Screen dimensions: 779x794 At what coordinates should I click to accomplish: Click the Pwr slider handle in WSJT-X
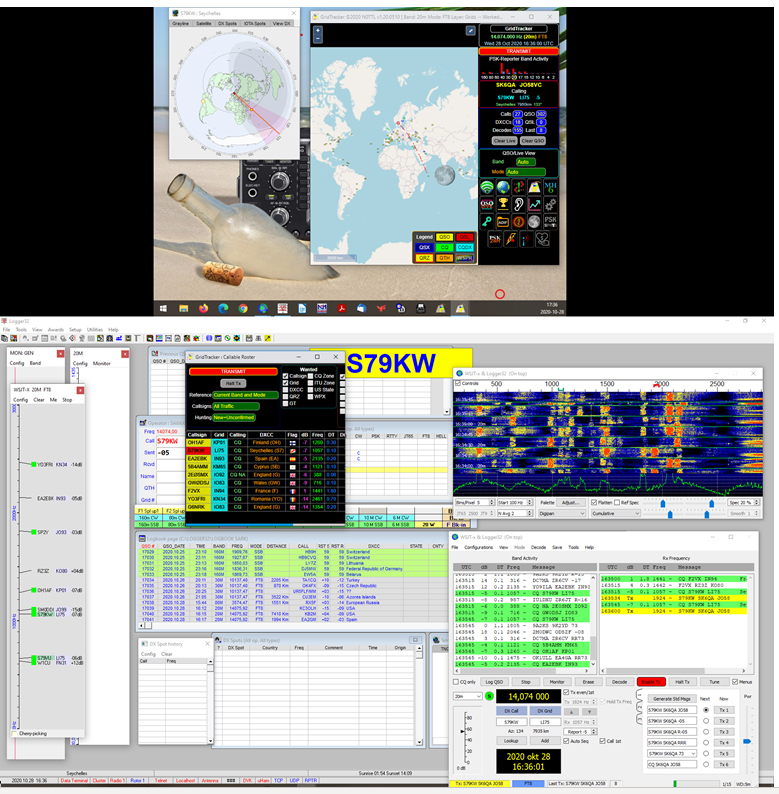(x=747, y=741)
